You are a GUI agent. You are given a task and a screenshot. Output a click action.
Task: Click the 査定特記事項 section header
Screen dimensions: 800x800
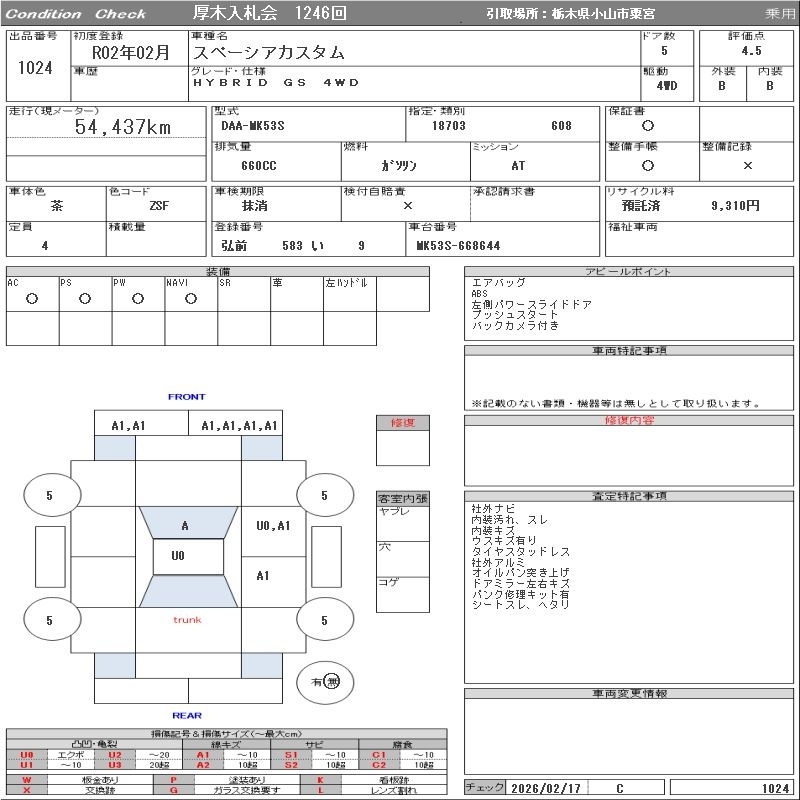coord(630,496)
